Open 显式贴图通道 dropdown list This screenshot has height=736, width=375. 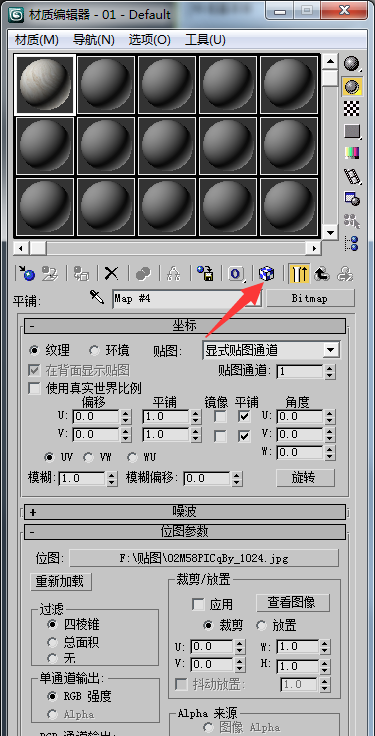pos(271,350)
